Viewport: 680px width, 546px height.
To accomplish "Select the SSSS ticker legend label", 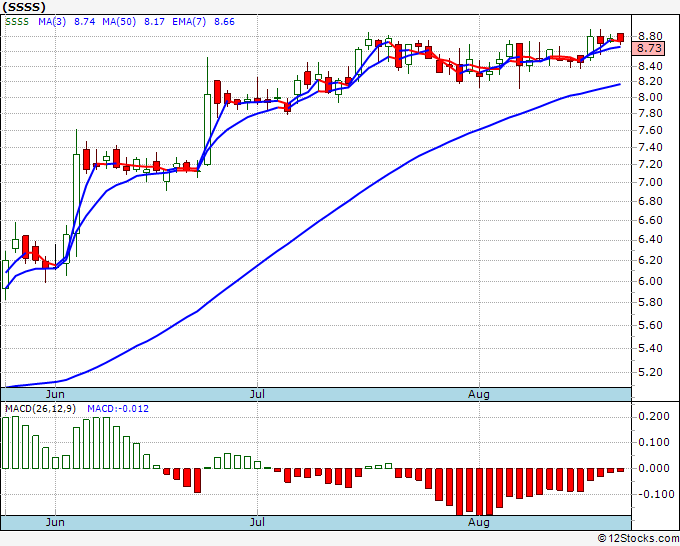I will (17, 22).
